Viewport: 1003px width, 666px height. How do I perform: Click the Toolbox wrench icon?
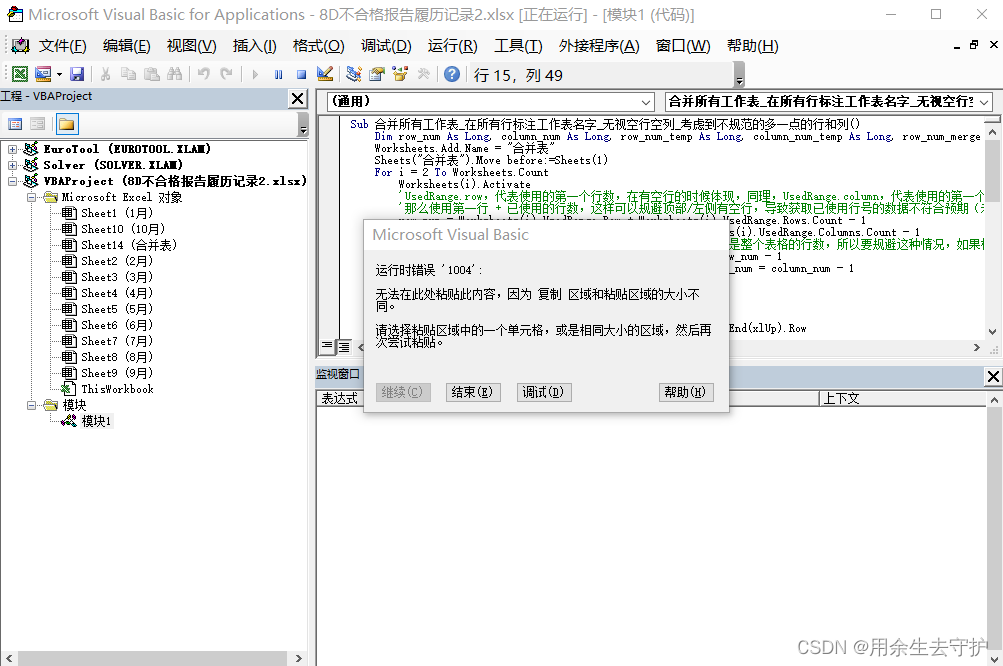point(423,74)
